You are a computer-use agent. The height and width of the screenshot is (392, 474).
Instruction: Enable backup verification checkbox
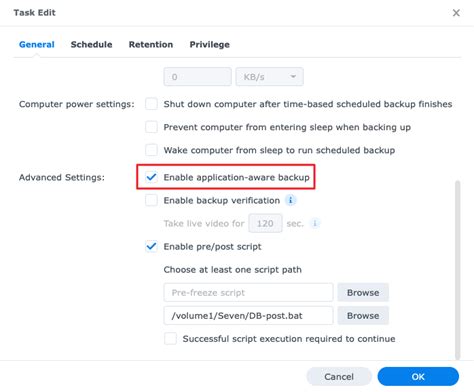pos(151,200)
